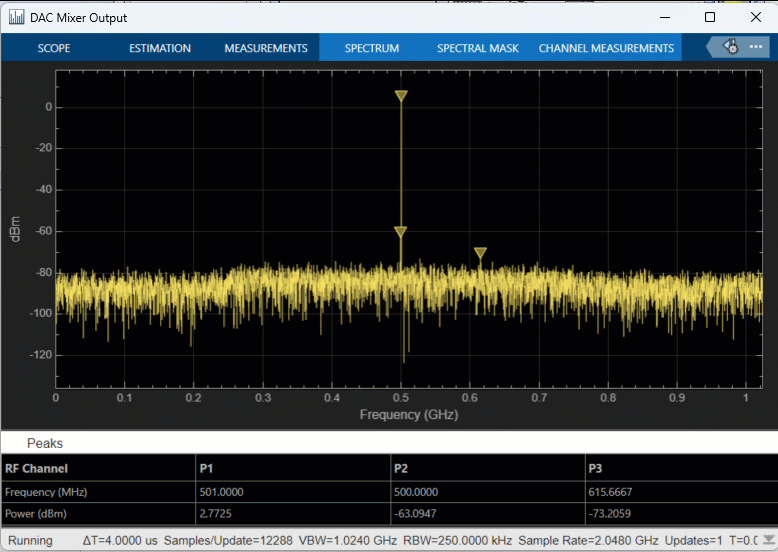
Task: Switch to the Estimation tab
Action: [x=160, y=48]
